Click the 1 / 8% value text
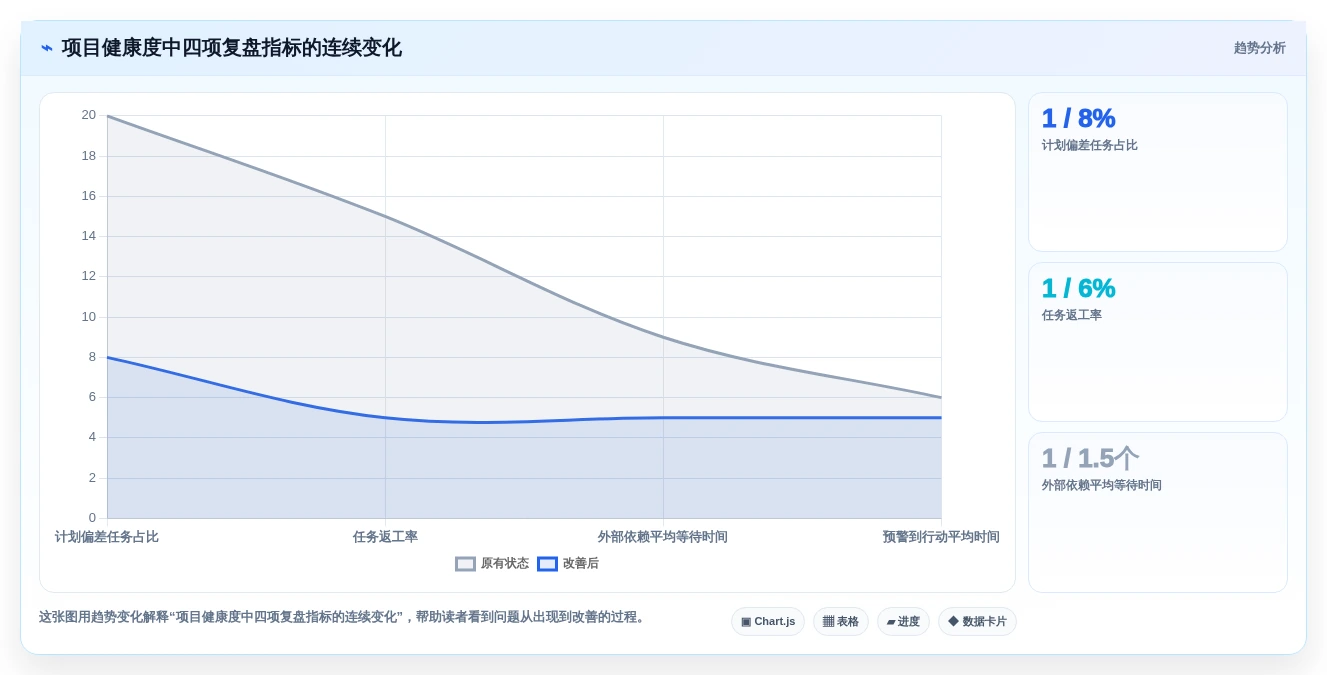This screenshot has width=1327, height=675. (x=1078, y=118)
